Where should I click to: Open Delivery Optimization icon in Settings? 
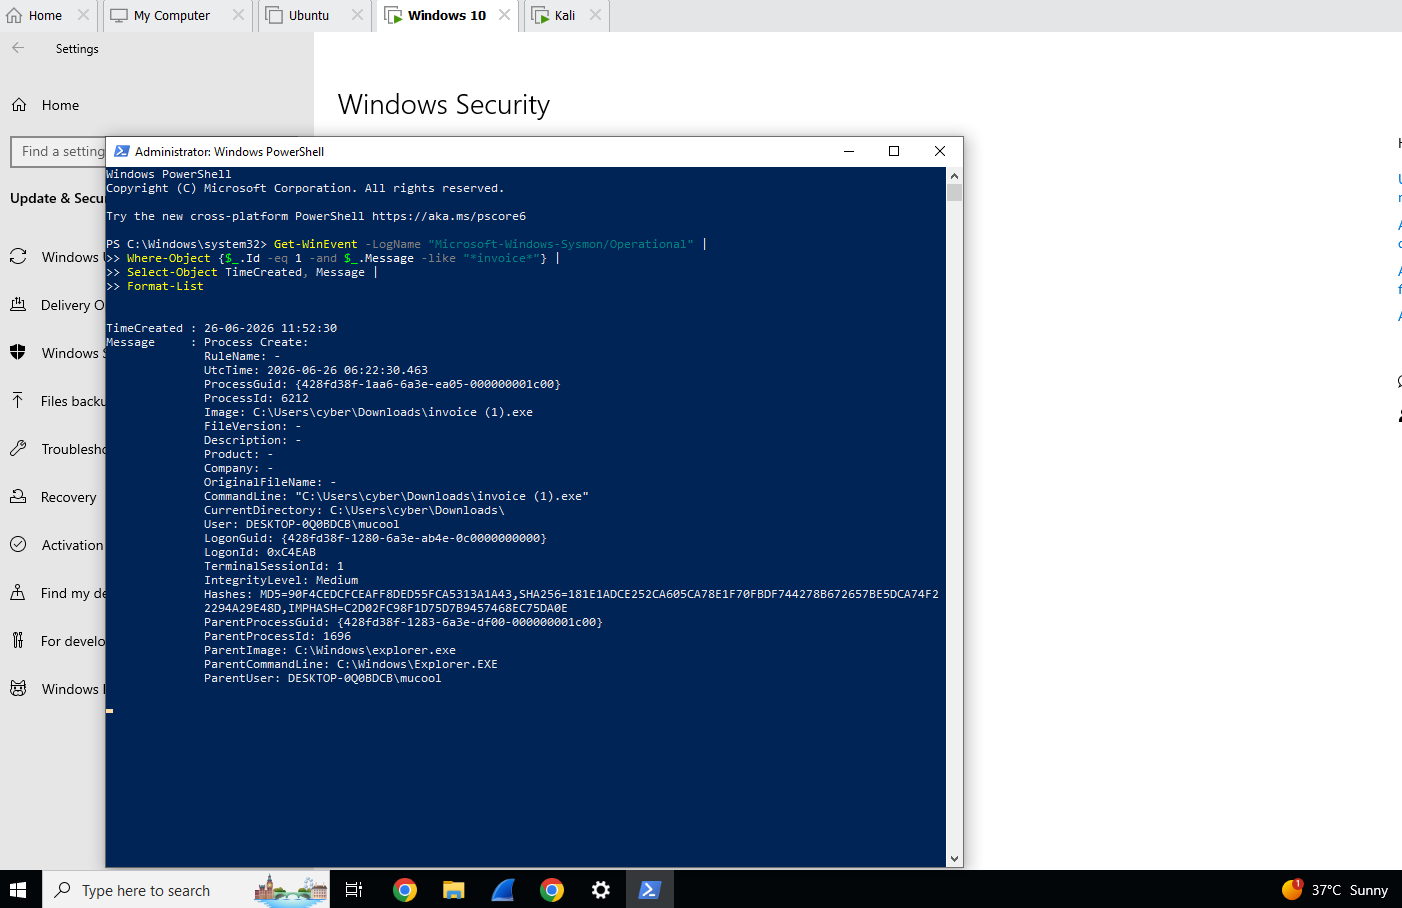pyautogui.click(x=18, y=305)
